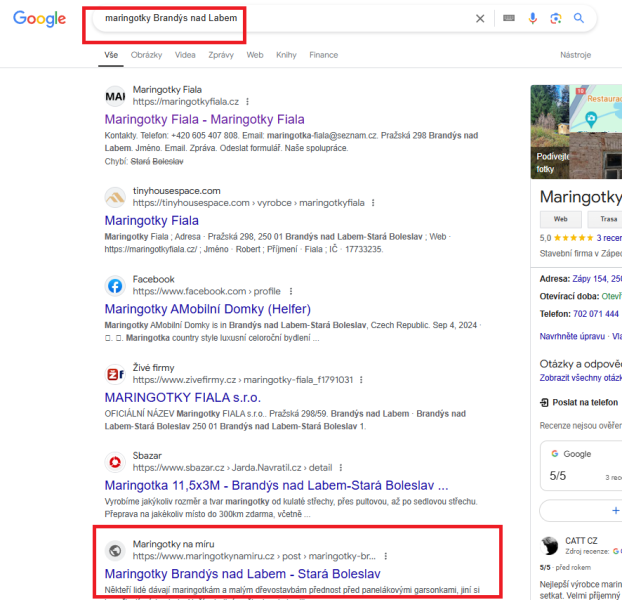Switch to the Web tab
The width and height of the screenshot is (622, 600).
pos(255,55)
